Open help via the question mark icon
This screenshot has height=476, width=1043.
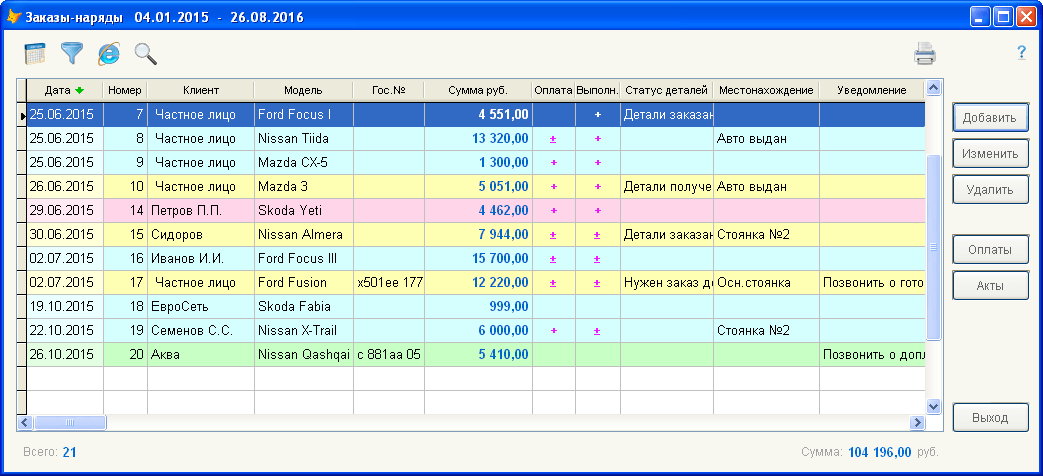click(1022, 53)
